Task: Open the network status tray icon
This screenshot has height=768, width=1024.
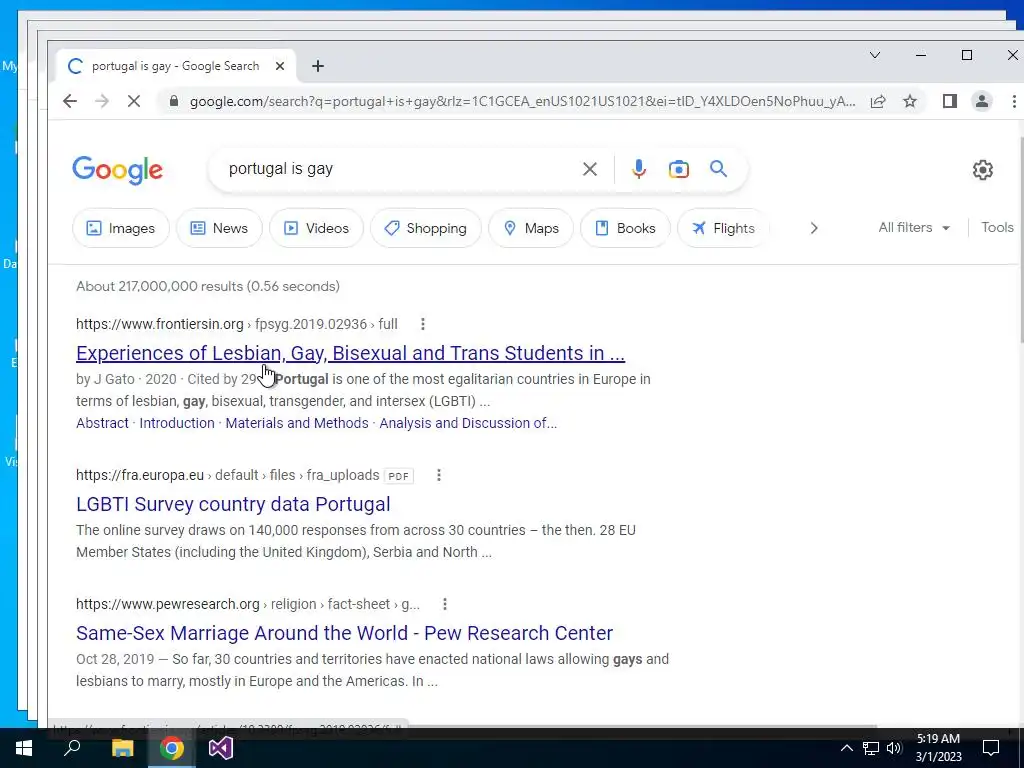Action: tap(871, 748)
